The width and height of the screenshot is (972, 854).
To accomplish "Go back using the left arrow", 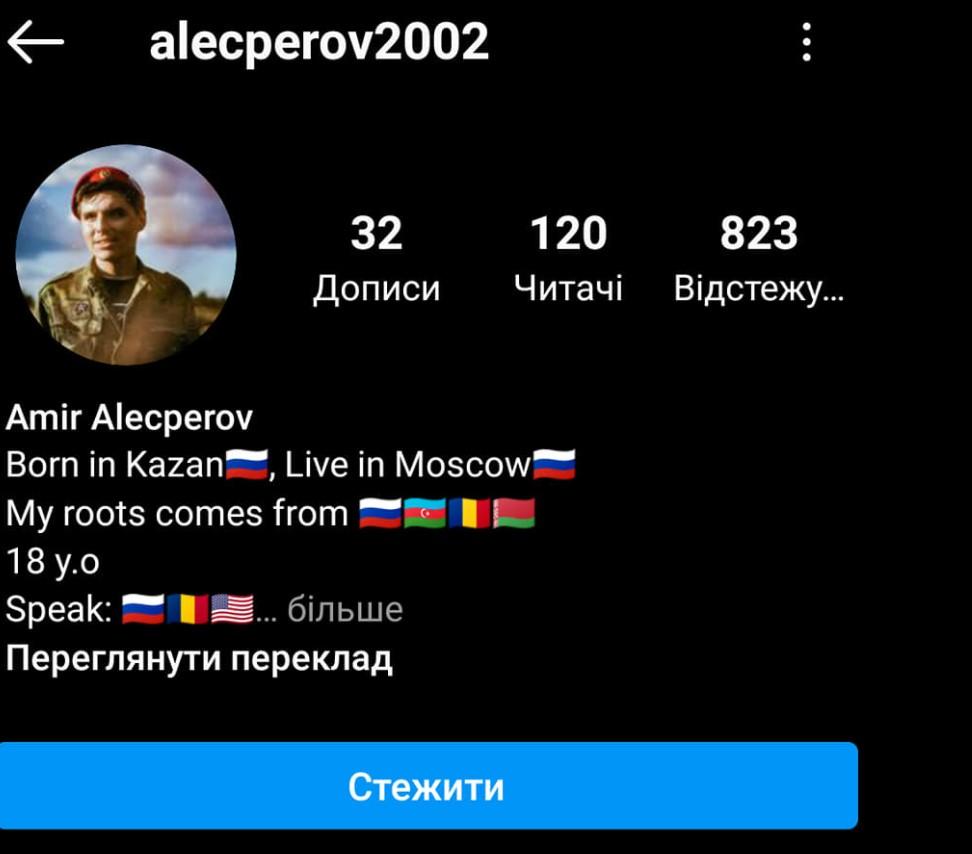I will point(35,42).
